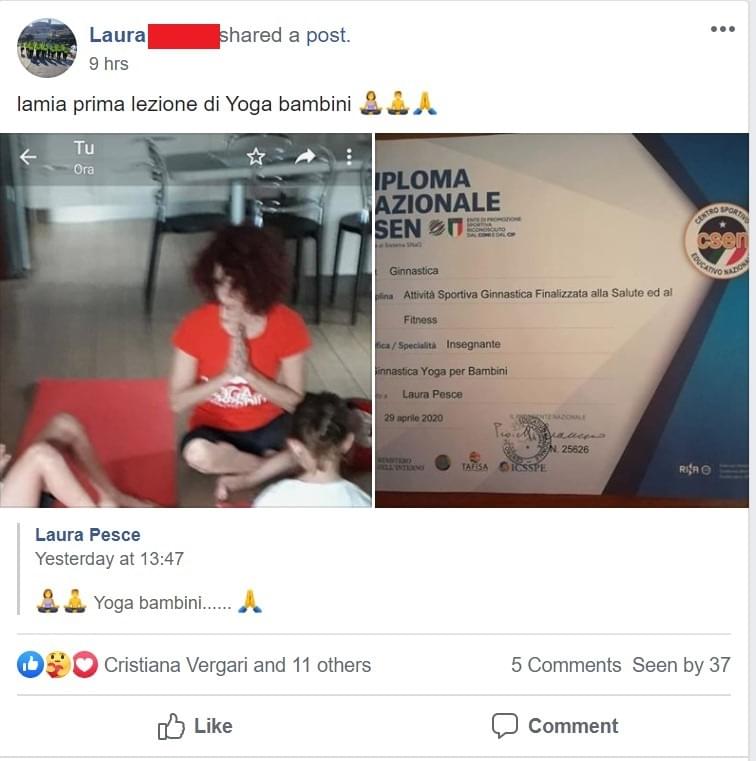Click the care hug reaction icon
This screenshot has height=761, width=756.
point(58,665)
